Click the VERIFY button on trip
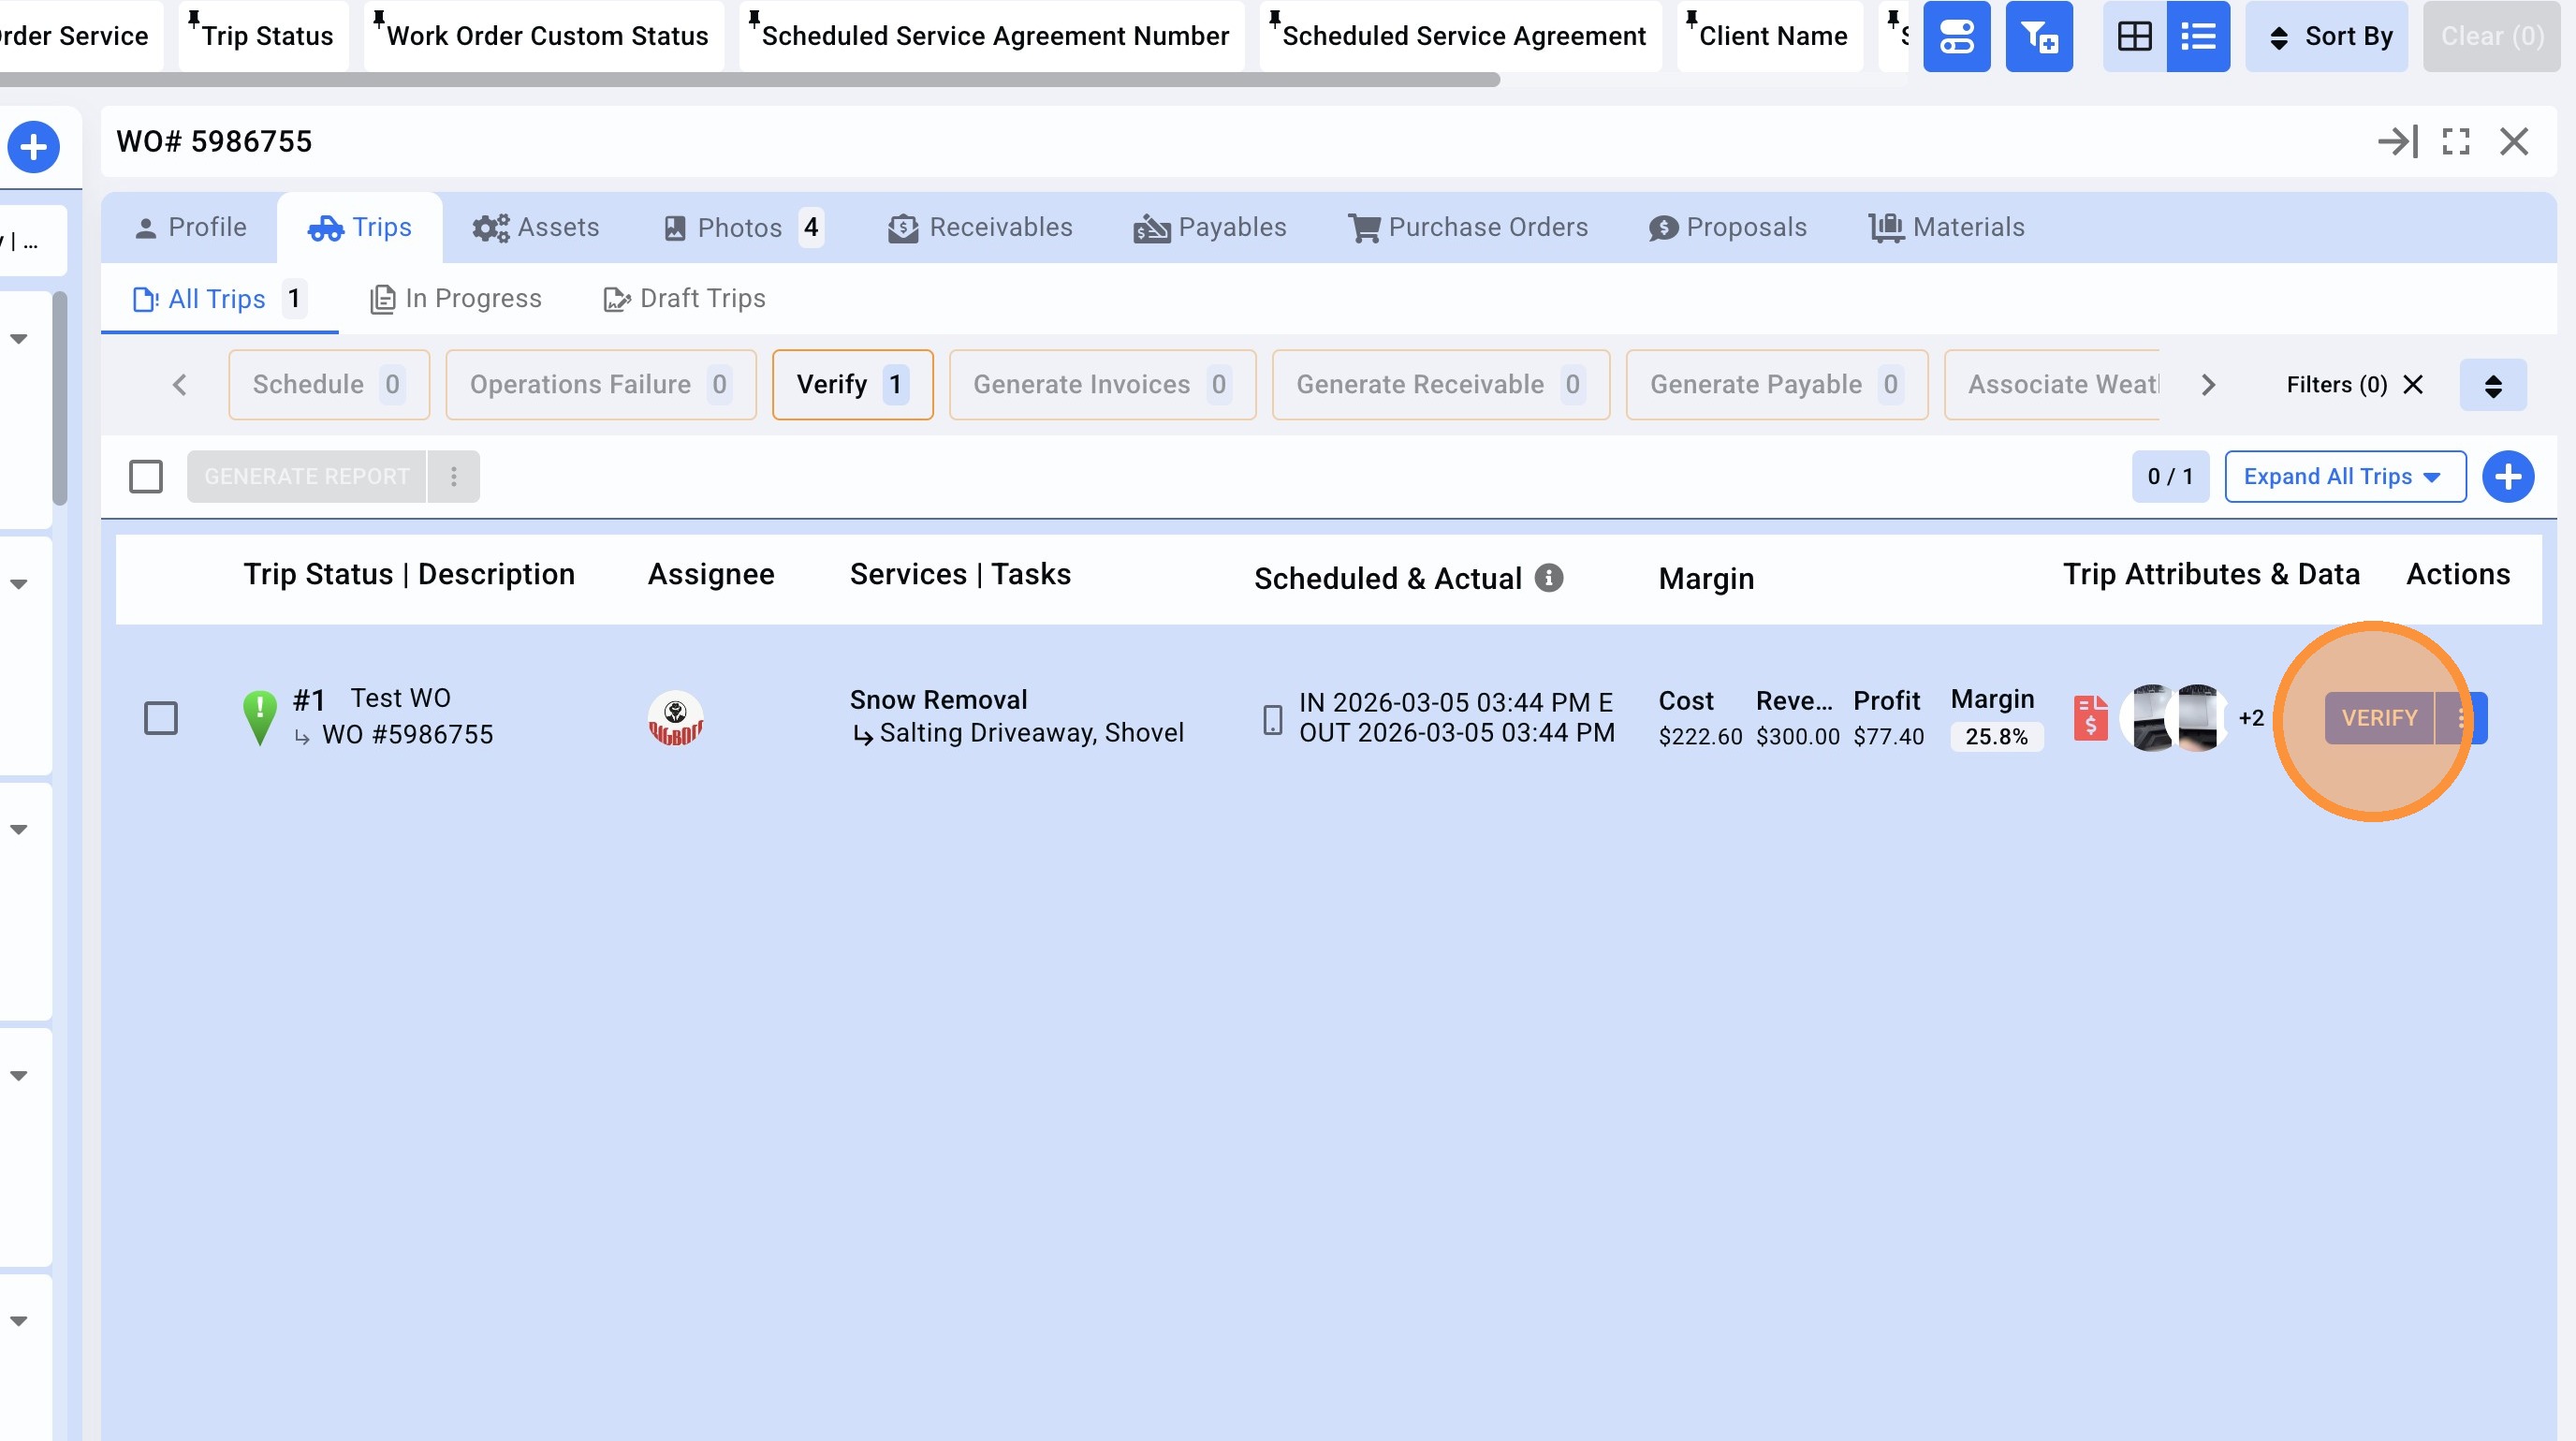Image resolution: width=2576 pixels, height=1441 pixels. pyautogui.click(x=2378, y=718)
